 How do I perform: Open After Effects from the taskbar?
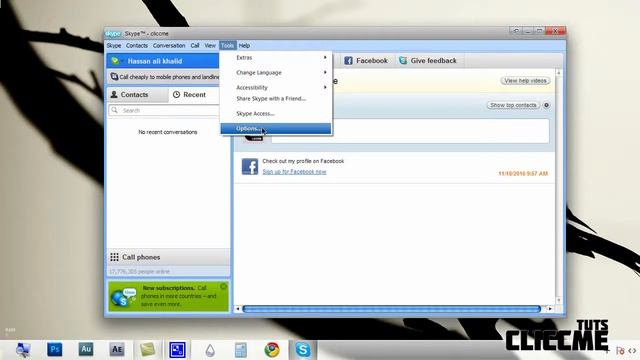pyautogui.click(x=117, y=349)
